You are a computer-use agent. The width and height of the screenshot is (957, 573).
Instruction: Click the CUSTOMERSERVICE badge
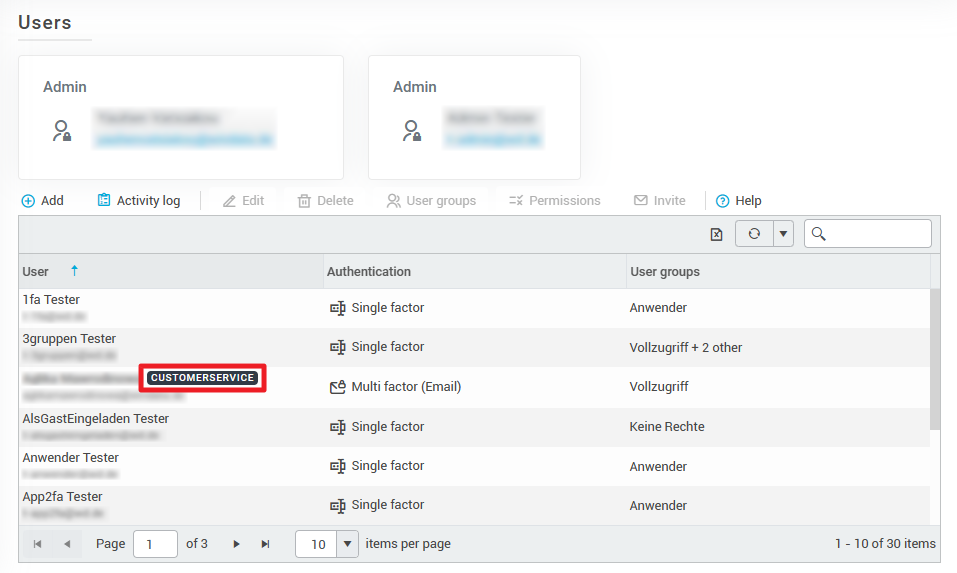click(203, 378)
